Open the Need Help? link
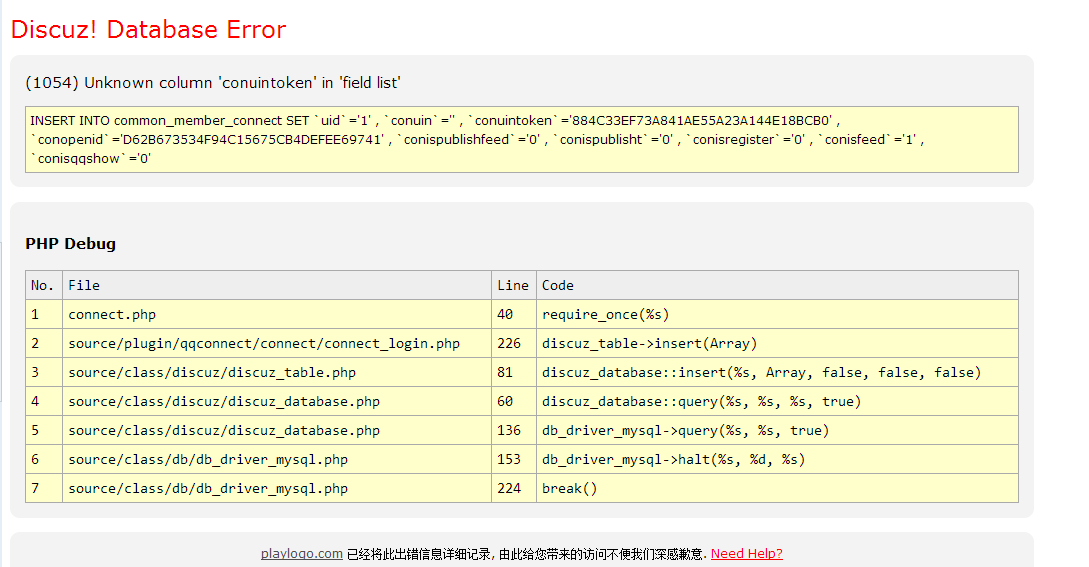The width and height of the screenshot is (1089, 567). [746, 554]
